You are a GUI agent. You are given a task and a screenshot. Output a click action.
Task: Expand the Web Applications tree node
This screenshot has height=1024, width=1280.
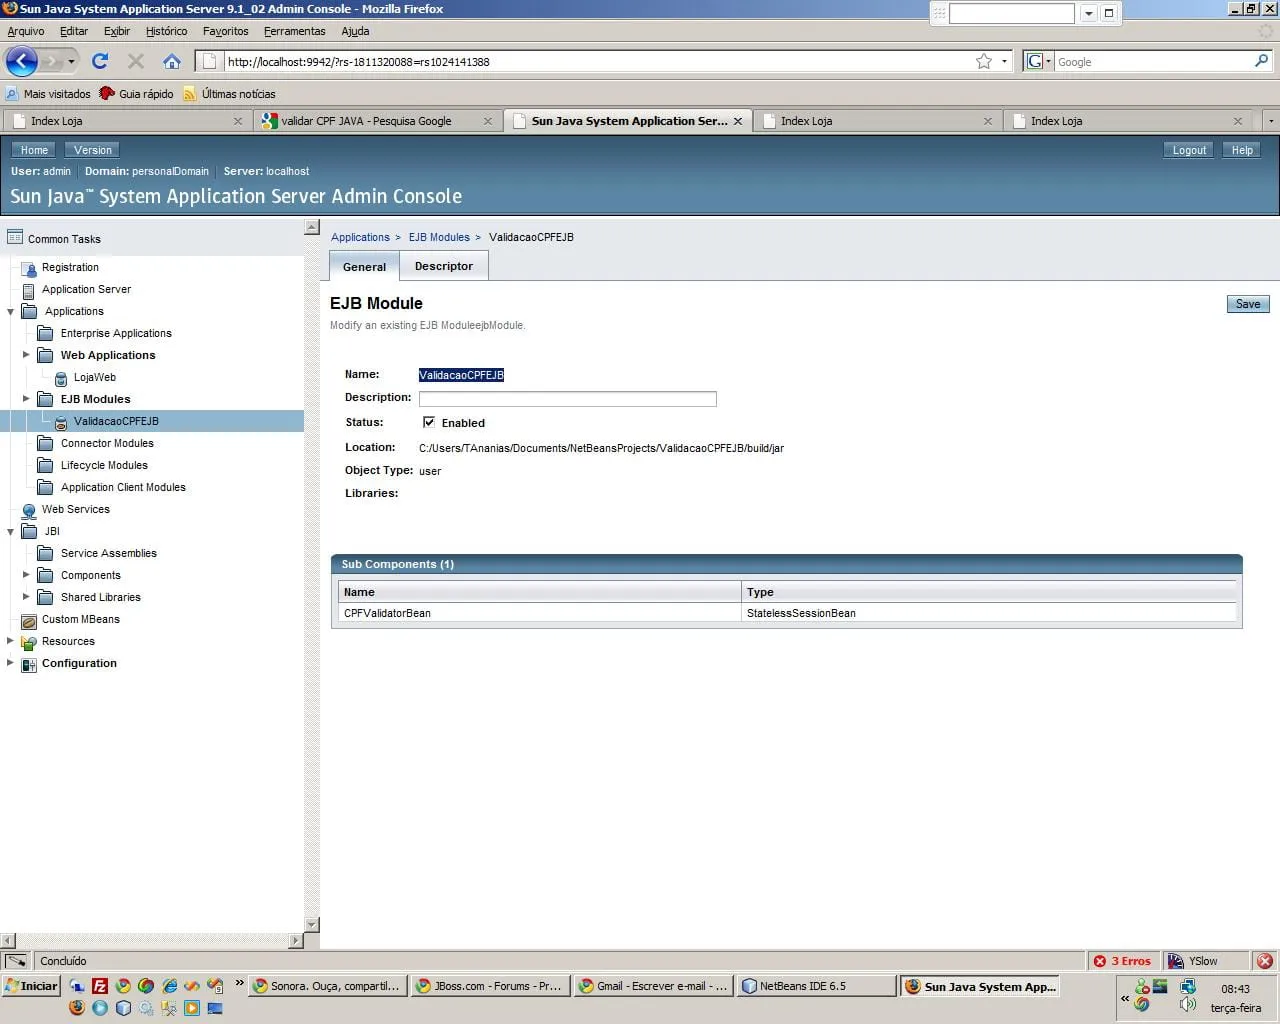(x=27, y=355)
